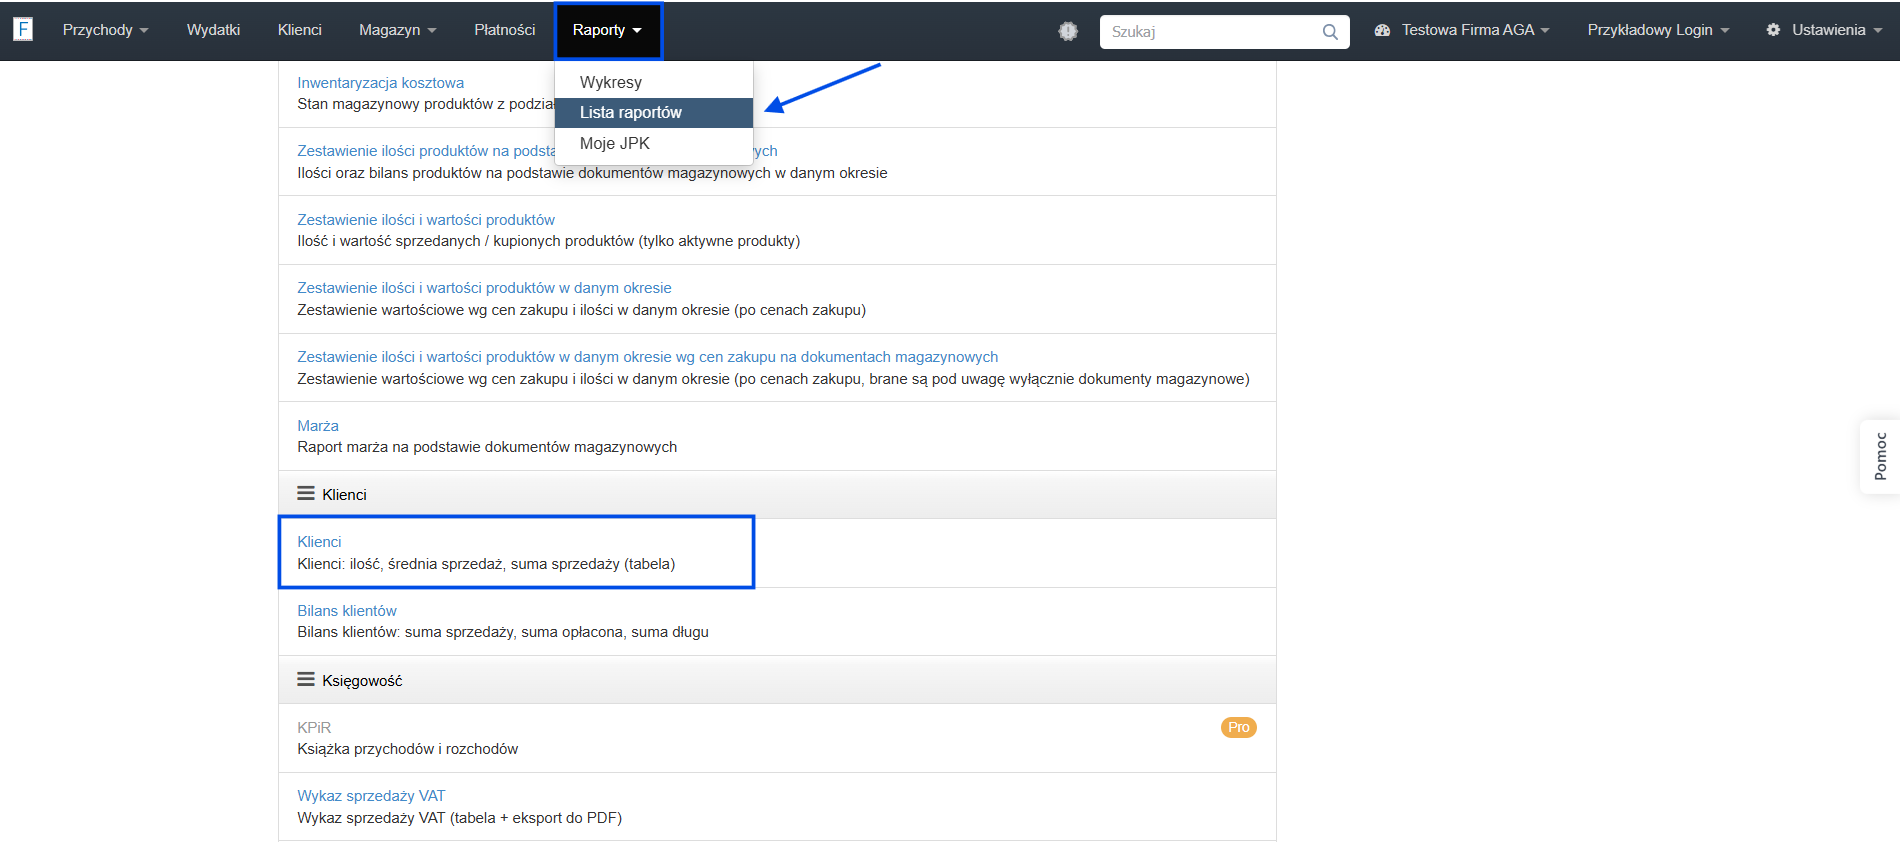Go to Wydatki in the navbar

(x=213, y=30)
